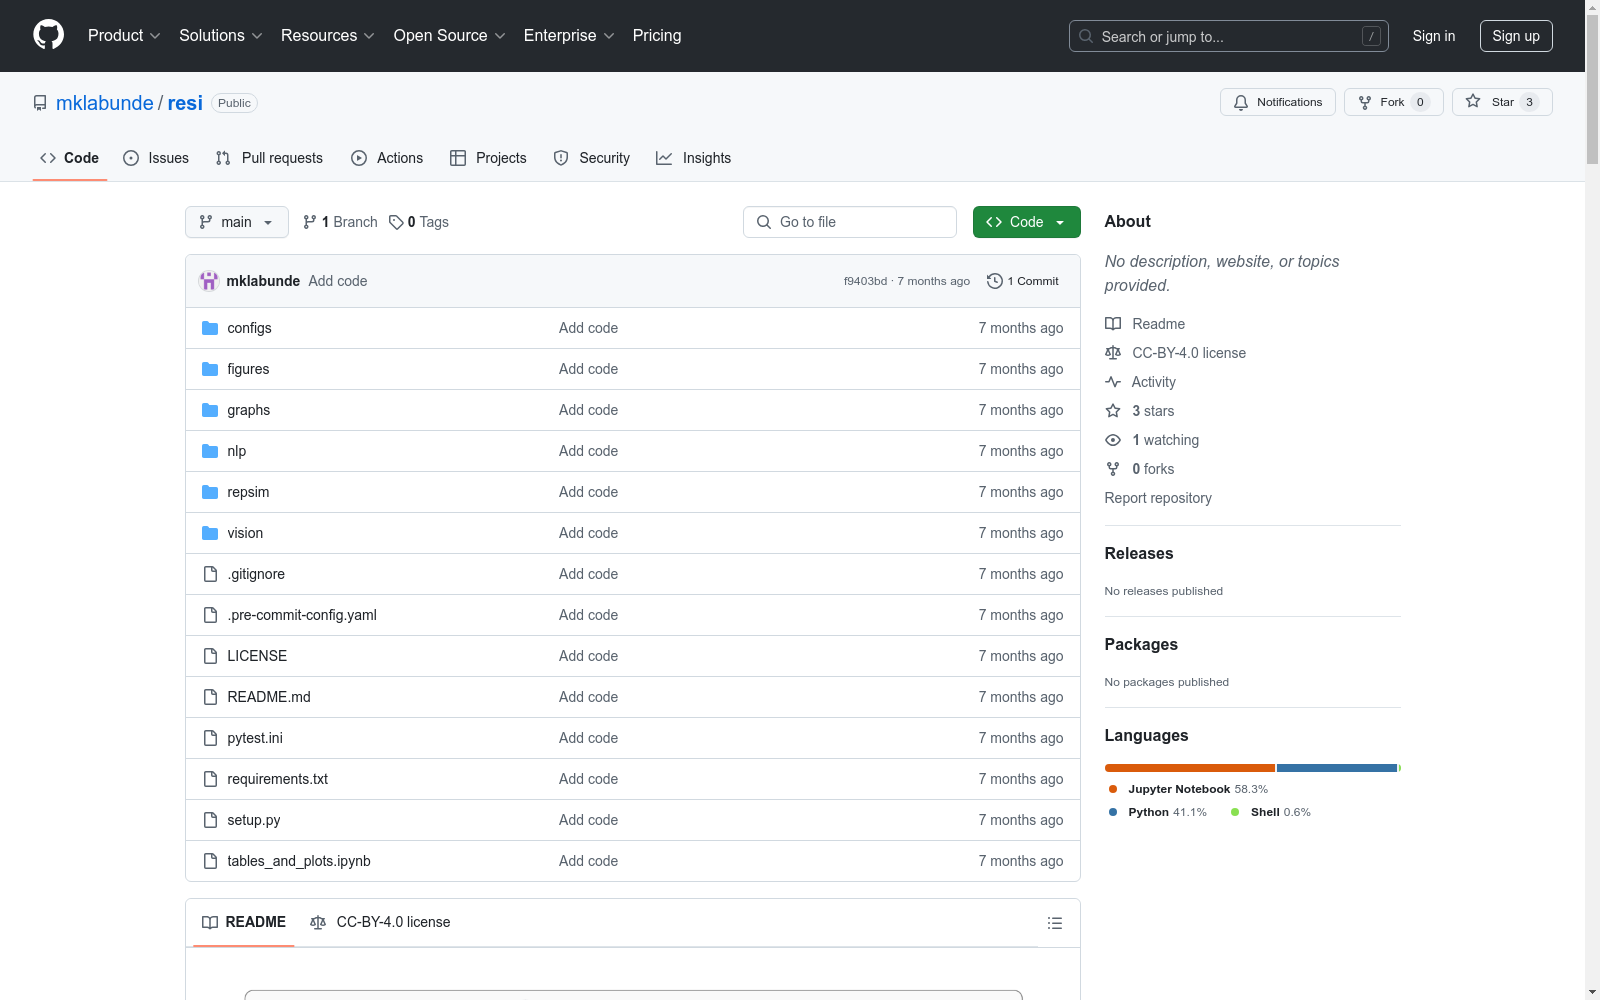
Task: Click the Sign up button
Action: point(1516,36)
